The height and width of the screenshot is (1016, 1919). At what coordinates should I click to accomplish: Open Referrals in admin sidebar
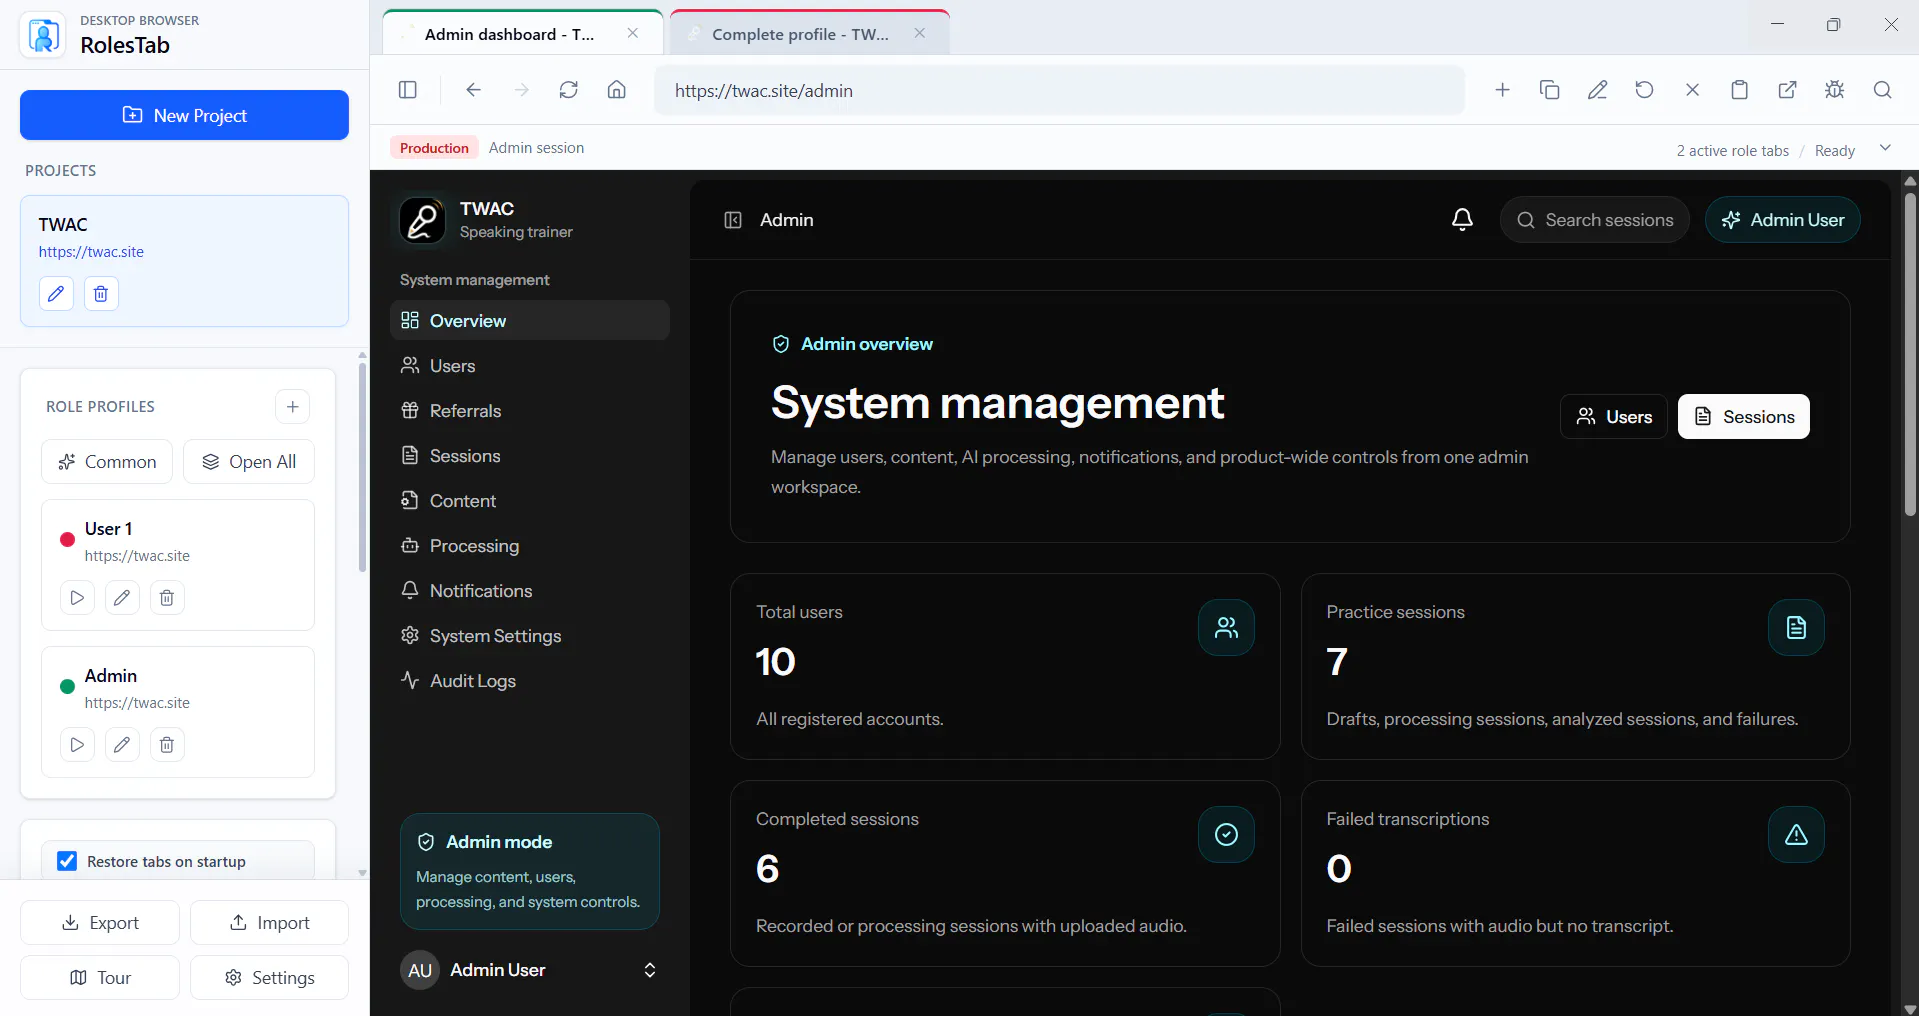click(x=530, y=410)
